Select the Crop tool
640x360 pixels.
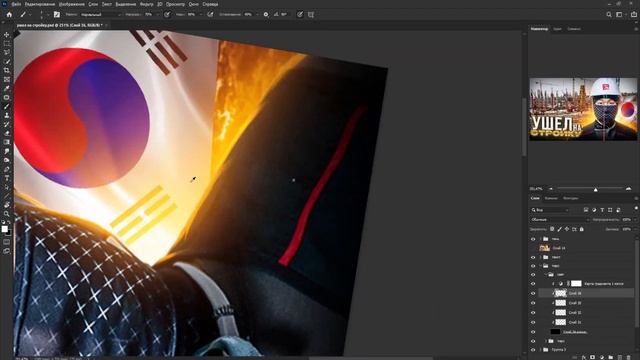(7, 71)
